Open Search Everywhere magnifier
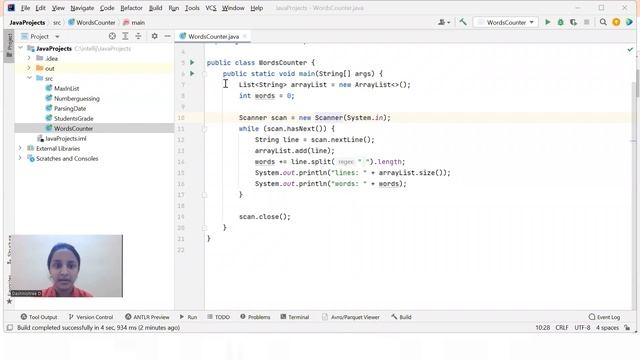The width and height of the screenshot is (640, 360). coord(603,22)
